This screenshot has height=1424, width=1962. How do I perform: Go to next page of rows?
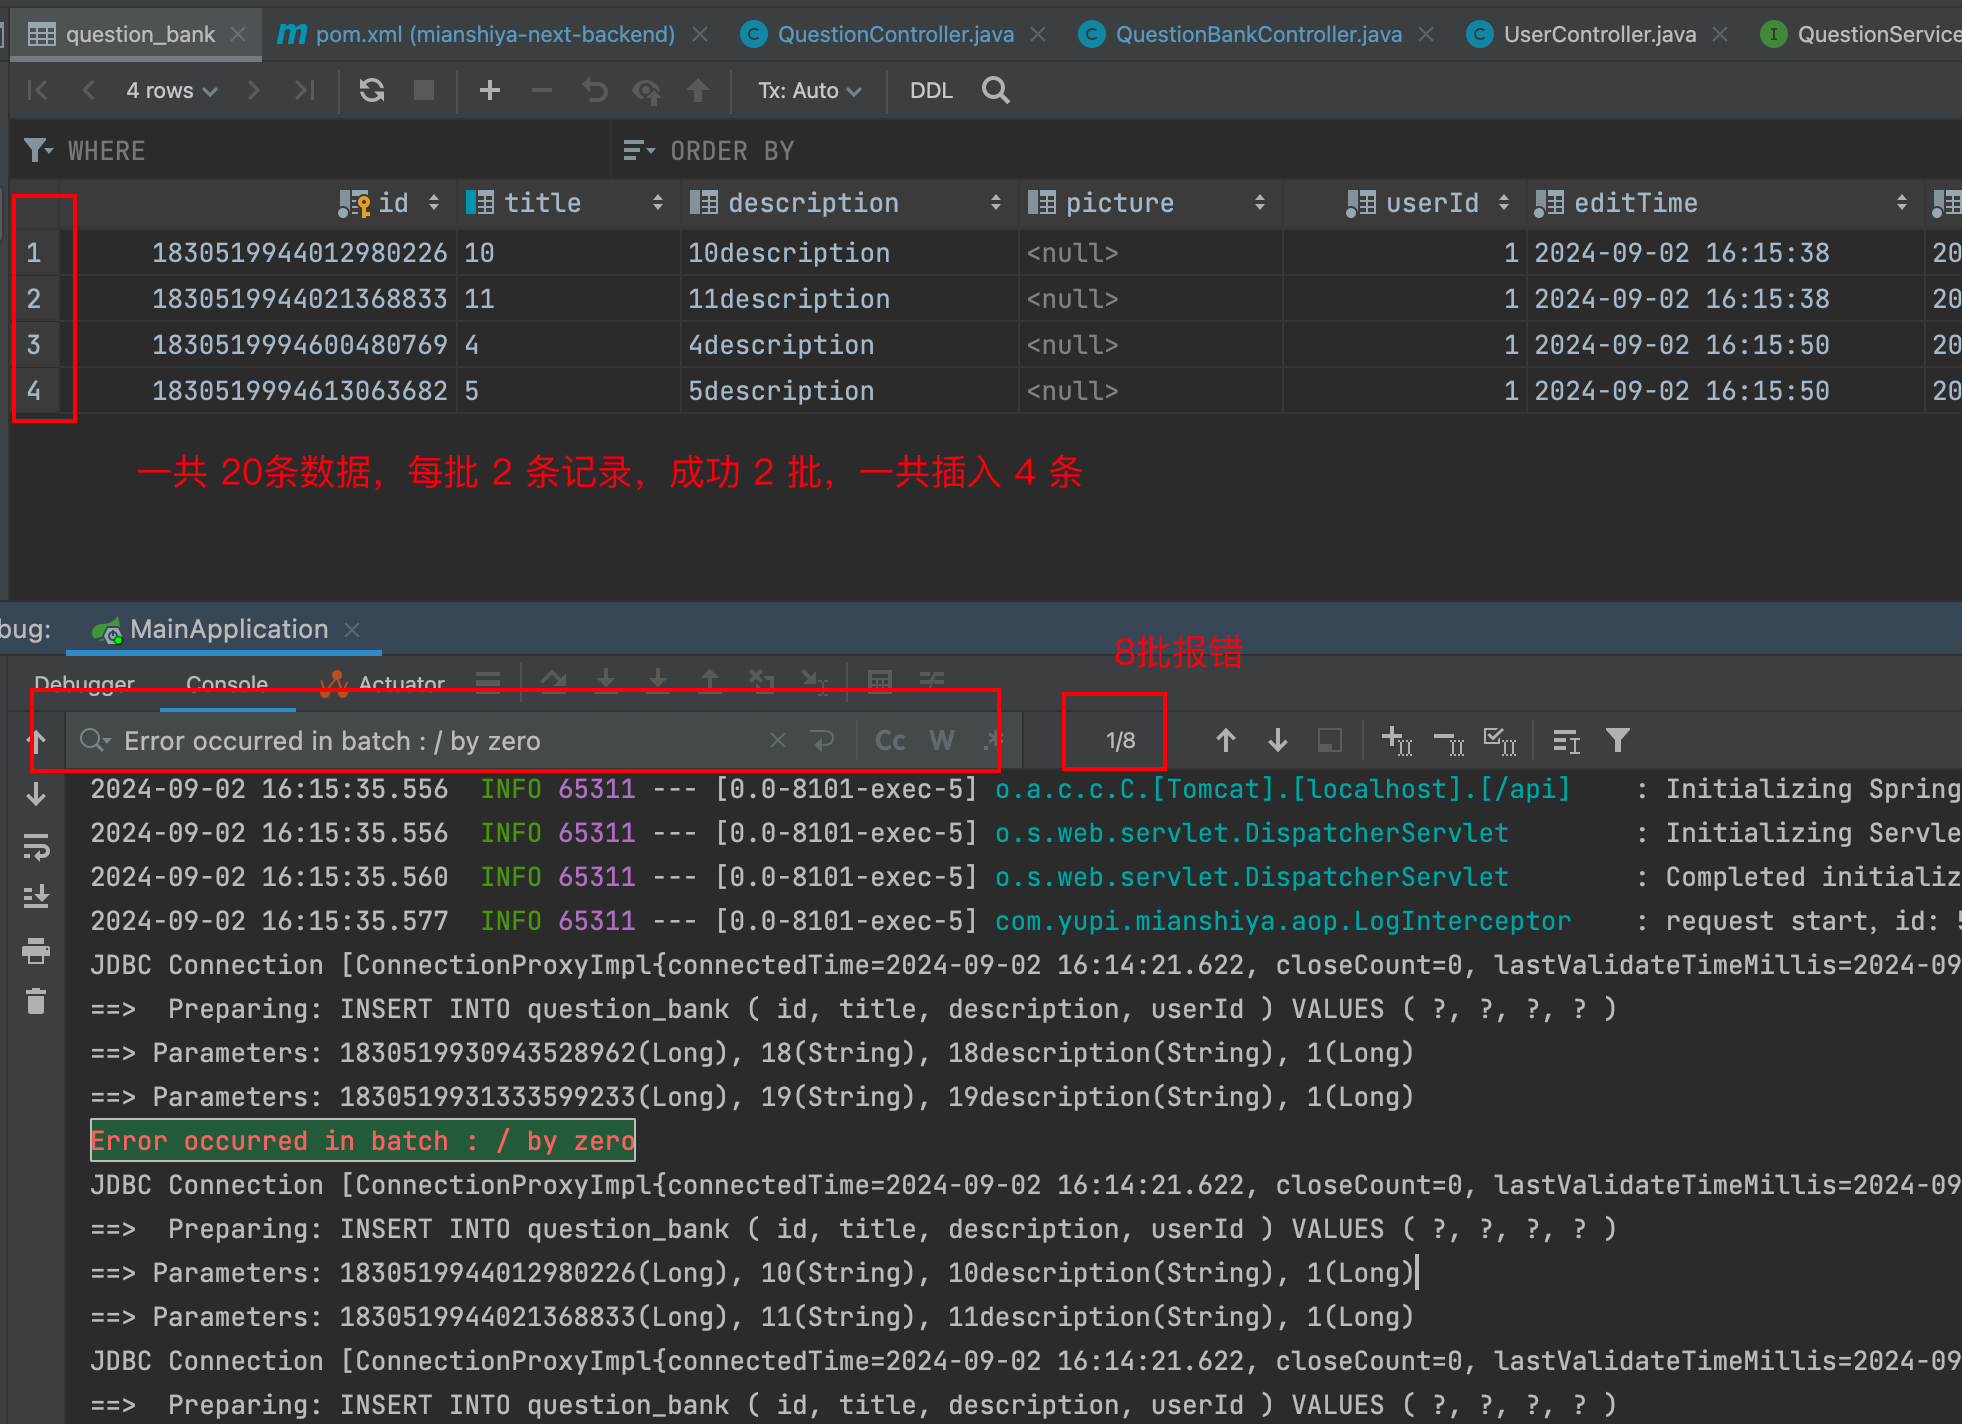click(254, 91)
